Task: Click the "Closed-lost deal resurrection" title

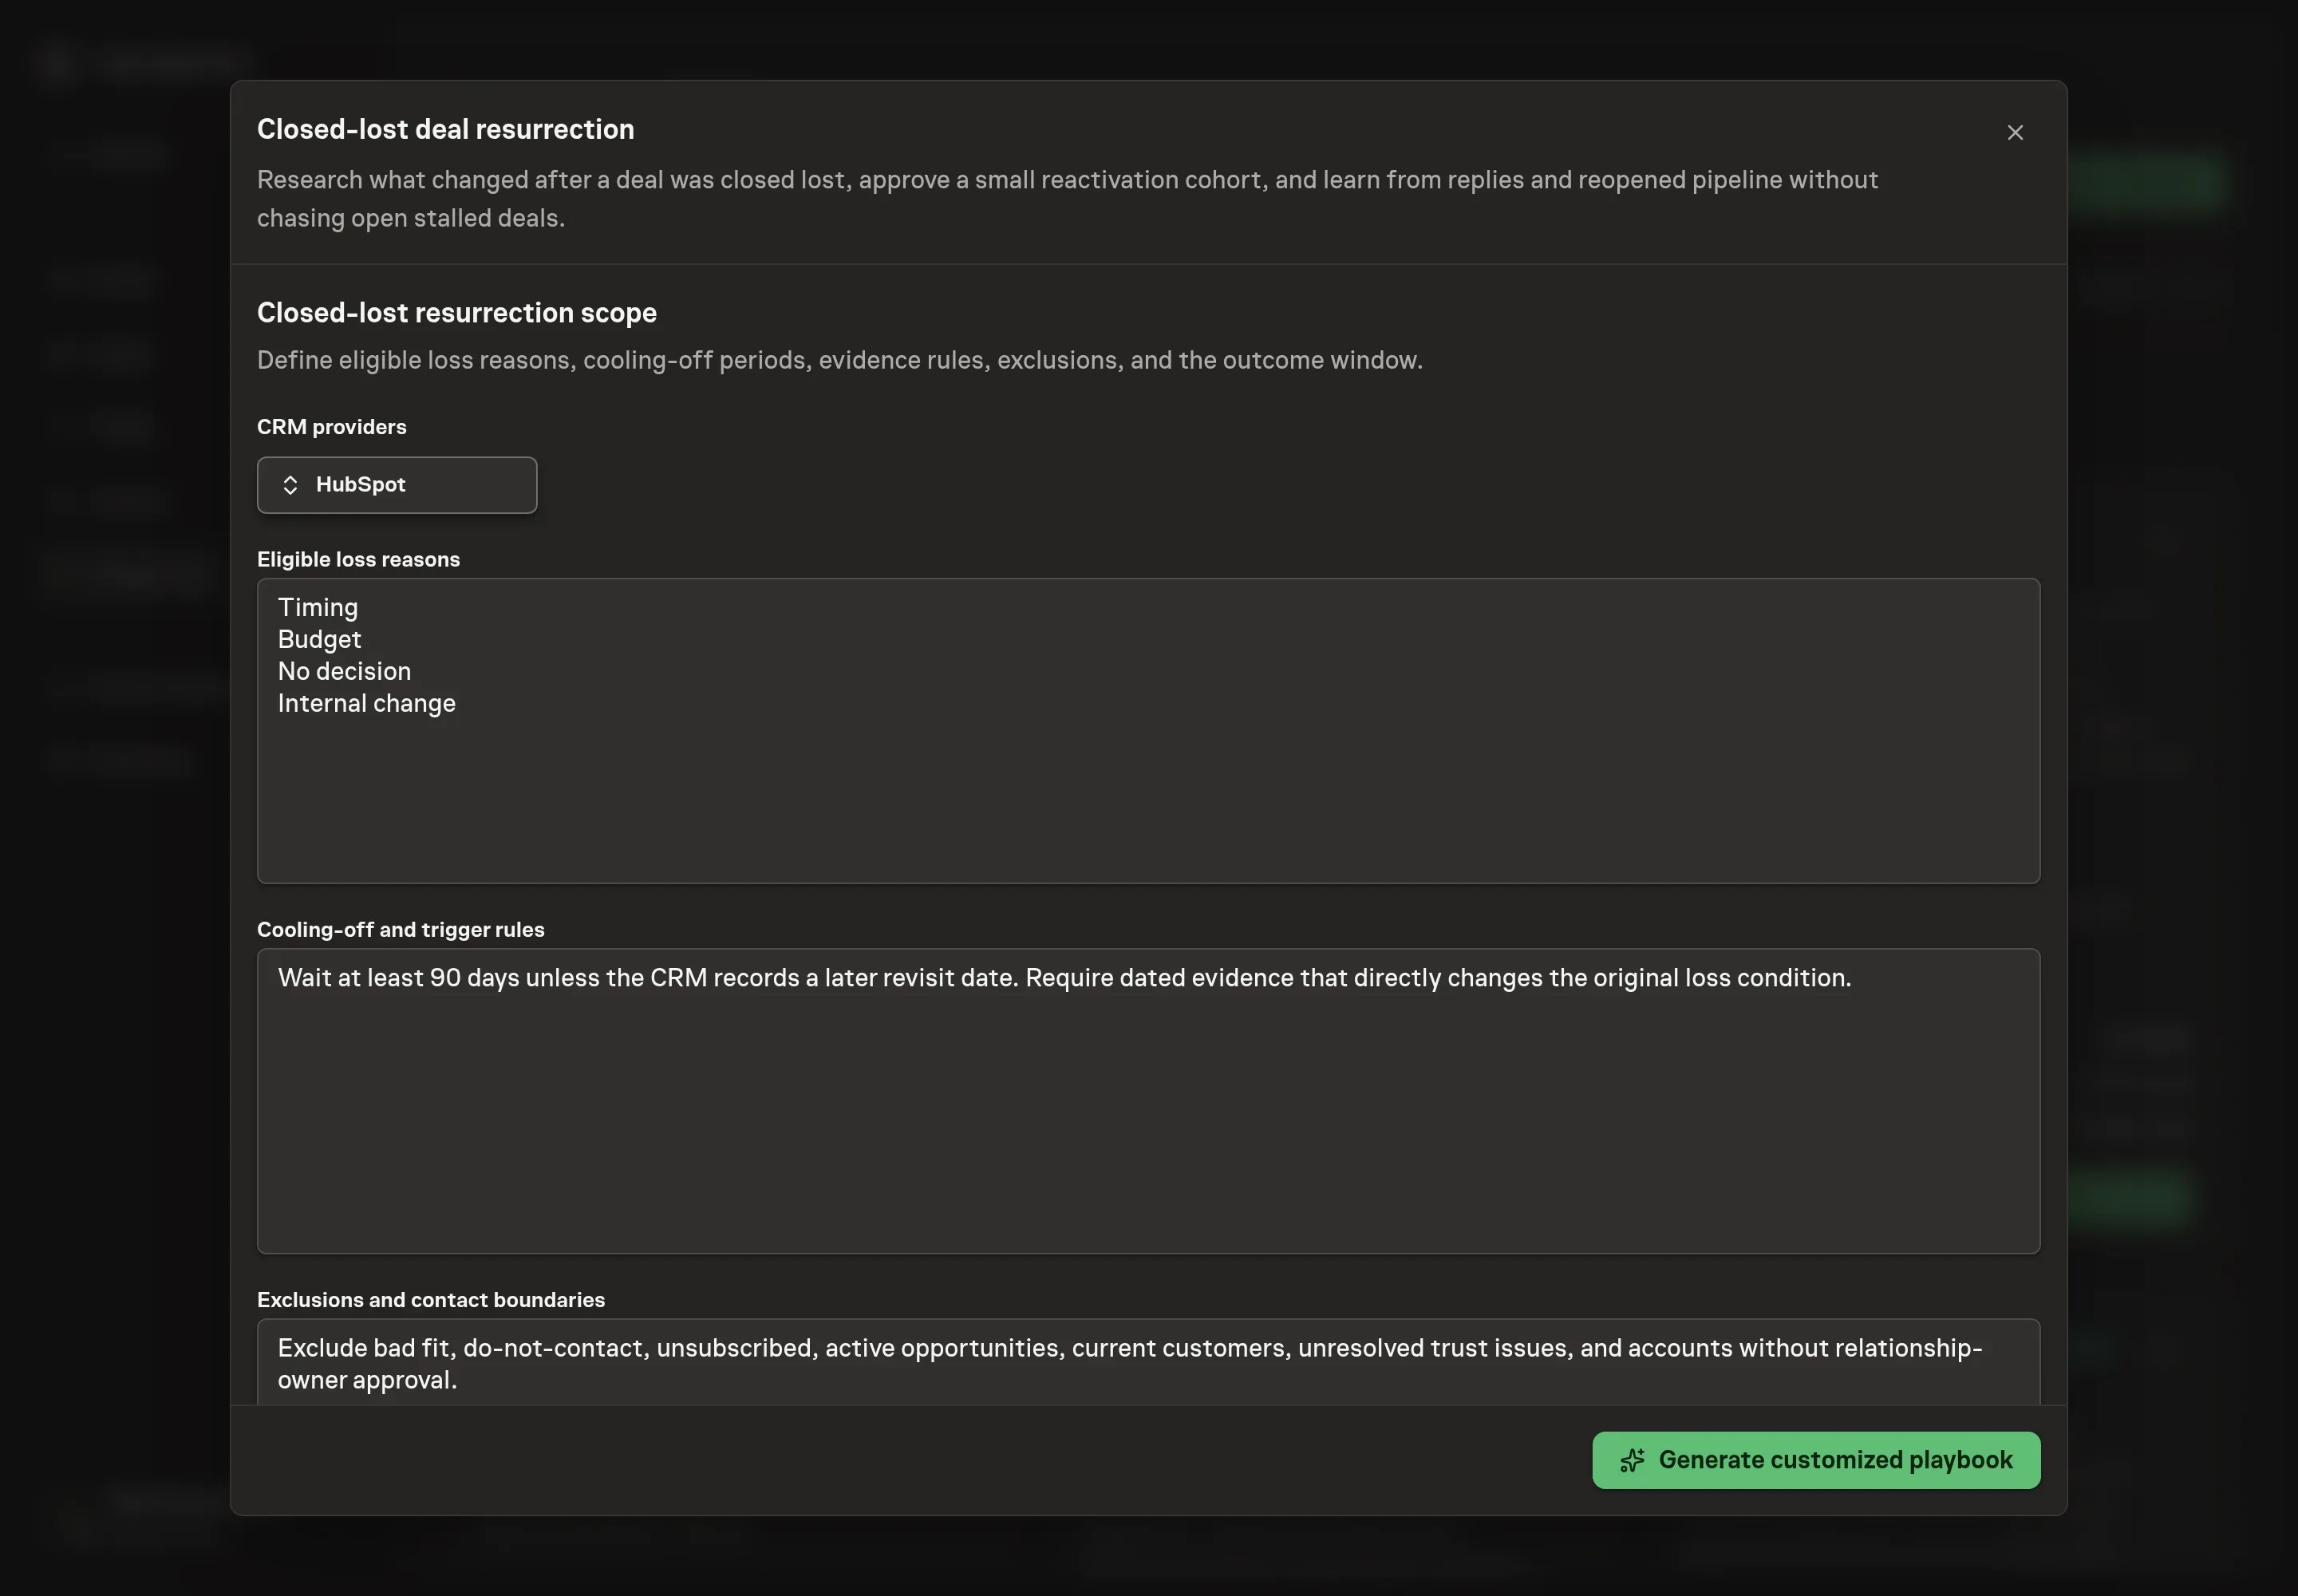Action: (445, 130)
